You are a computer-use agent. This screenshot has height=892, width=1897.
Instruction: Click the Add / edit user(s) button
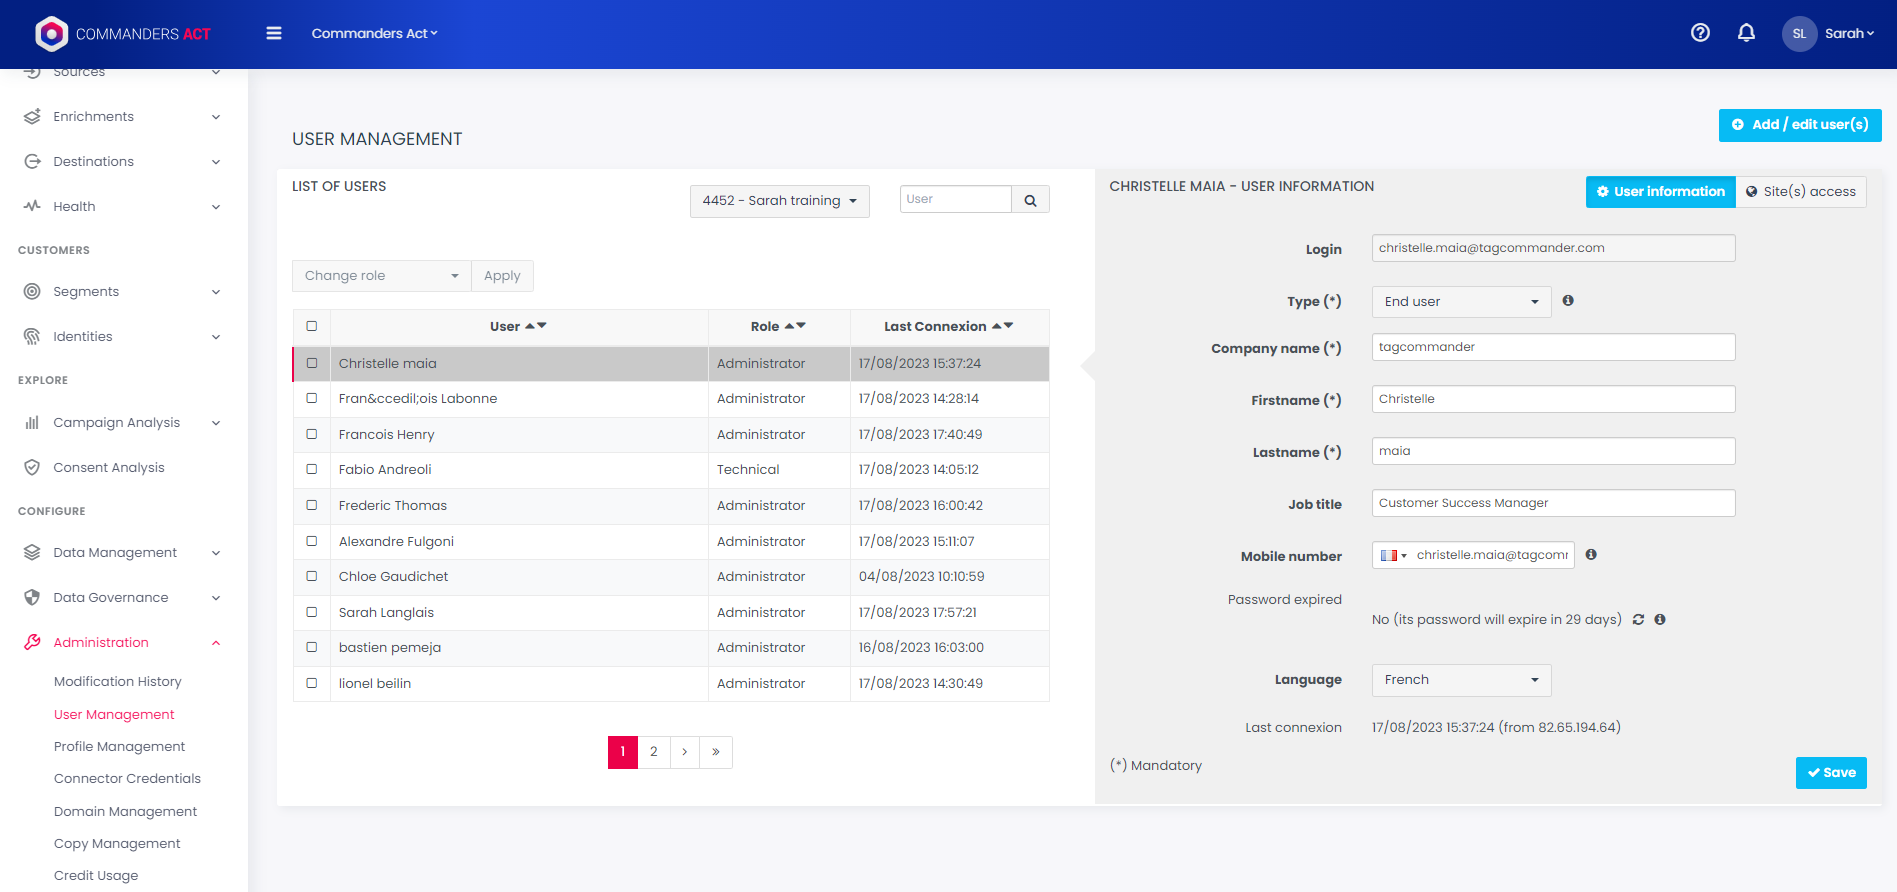(x=1799, y=125)
